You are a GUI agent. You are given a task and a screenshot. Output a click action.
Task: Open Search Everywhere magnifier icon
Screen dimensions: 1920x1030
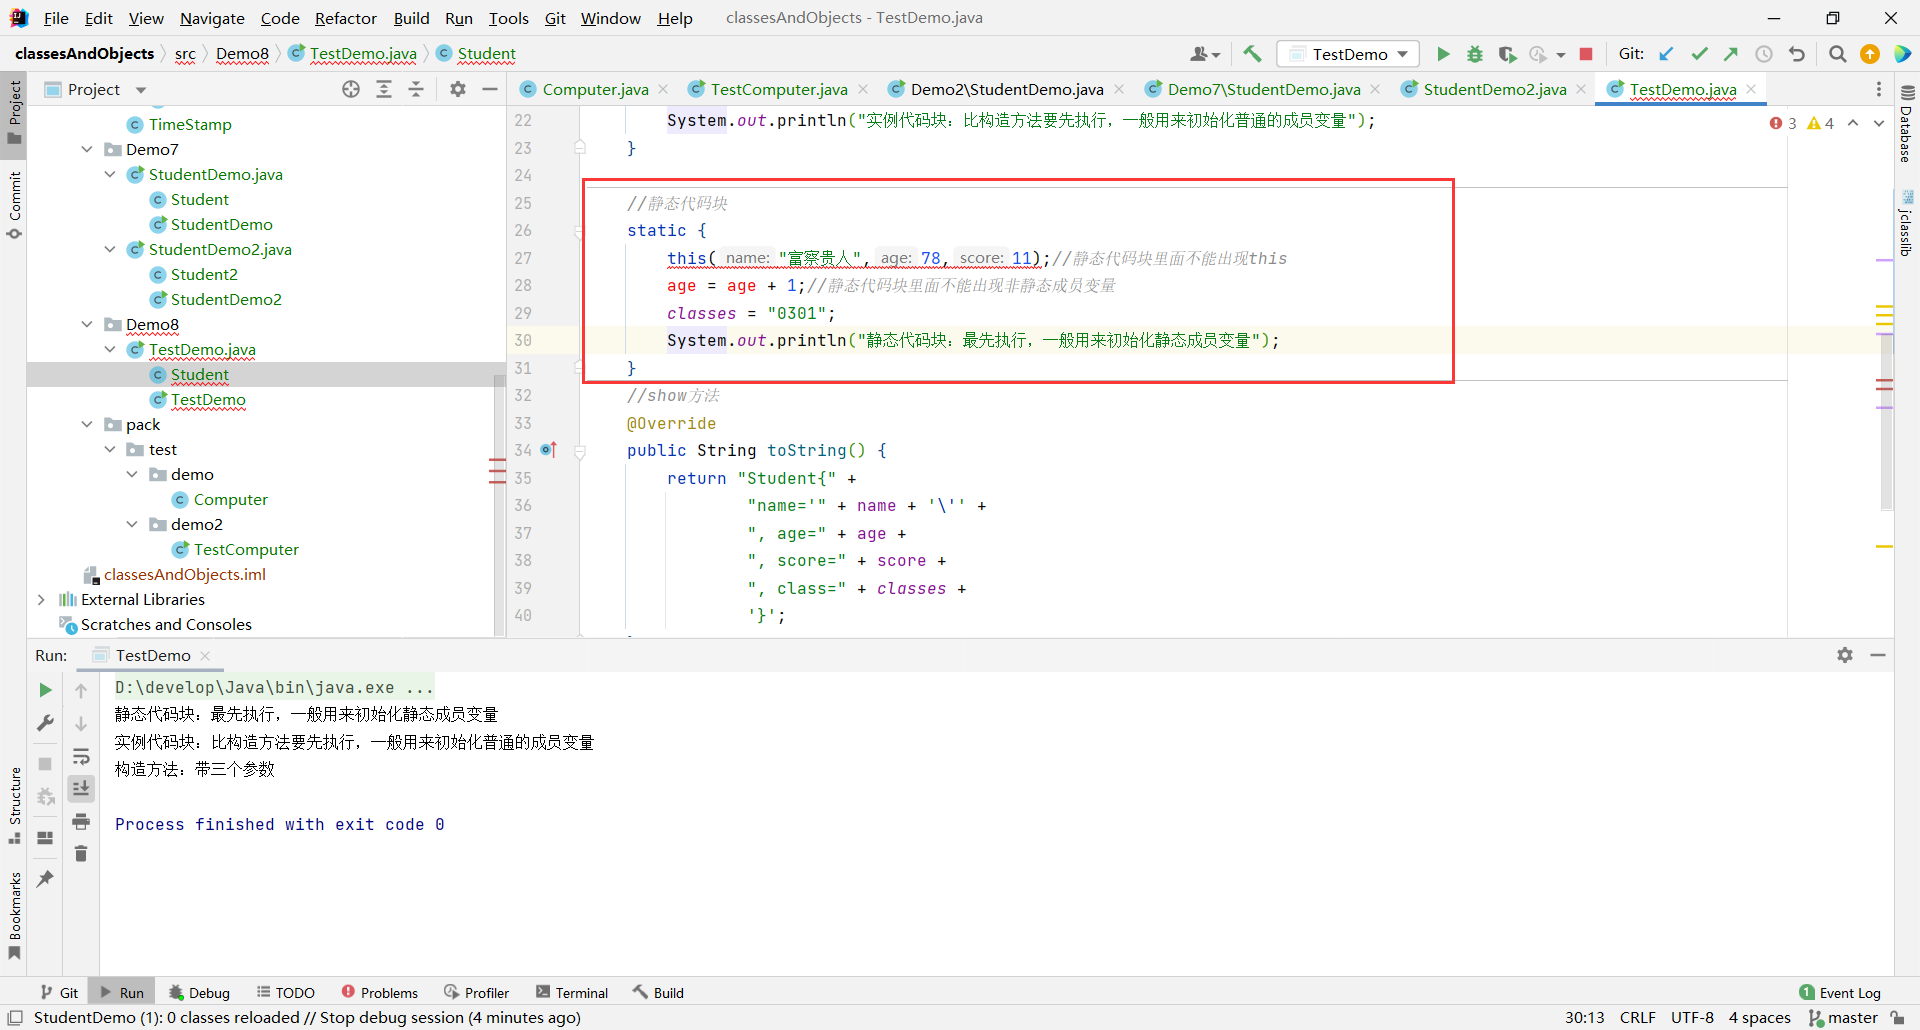pos(1837,54)
